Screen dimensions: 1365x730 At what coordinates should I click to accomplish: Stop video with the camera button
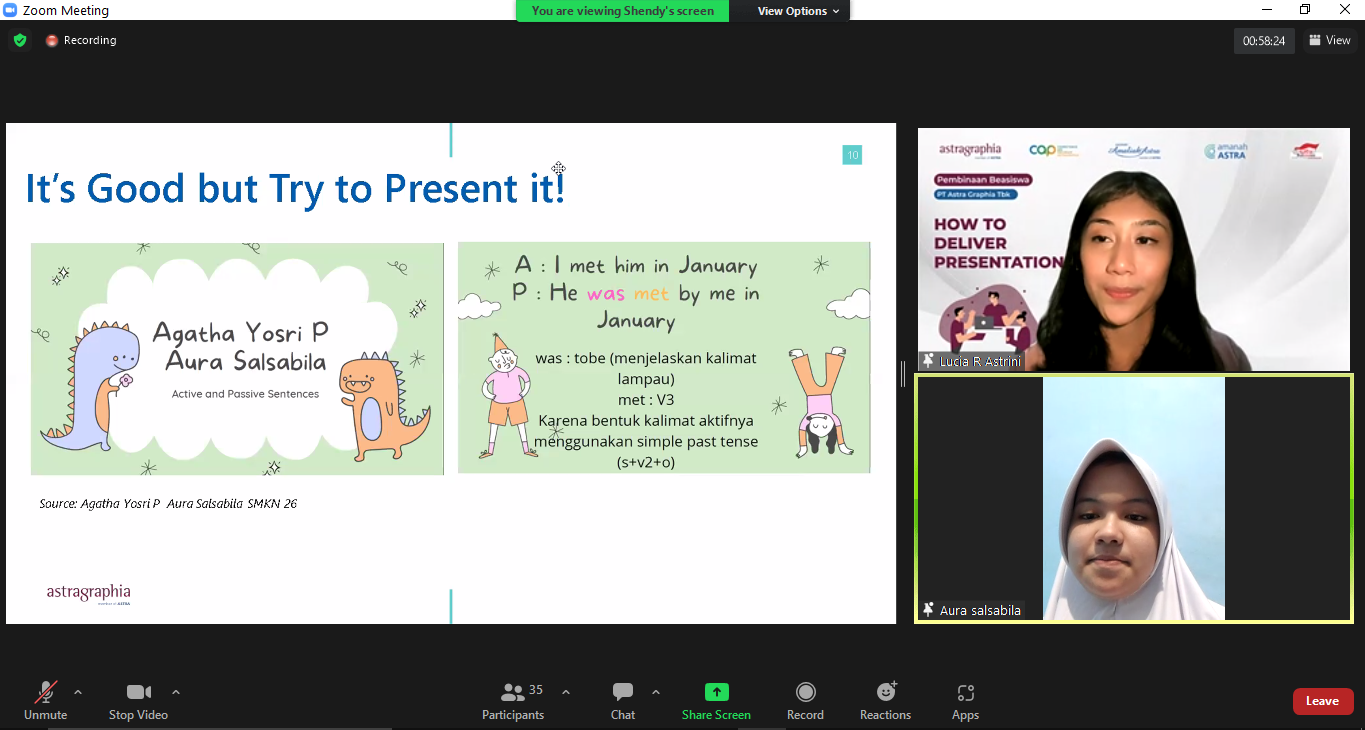(x=138, y=700)
